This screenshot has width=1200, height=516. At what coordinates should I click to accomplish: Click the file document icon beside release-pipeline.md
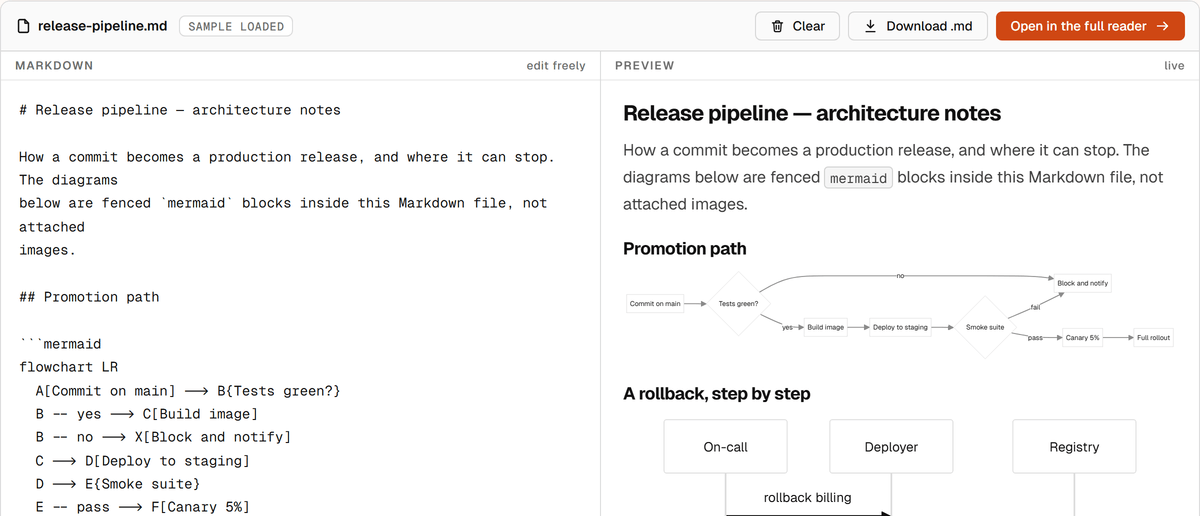pyautogui.click(x=24, y=27)
